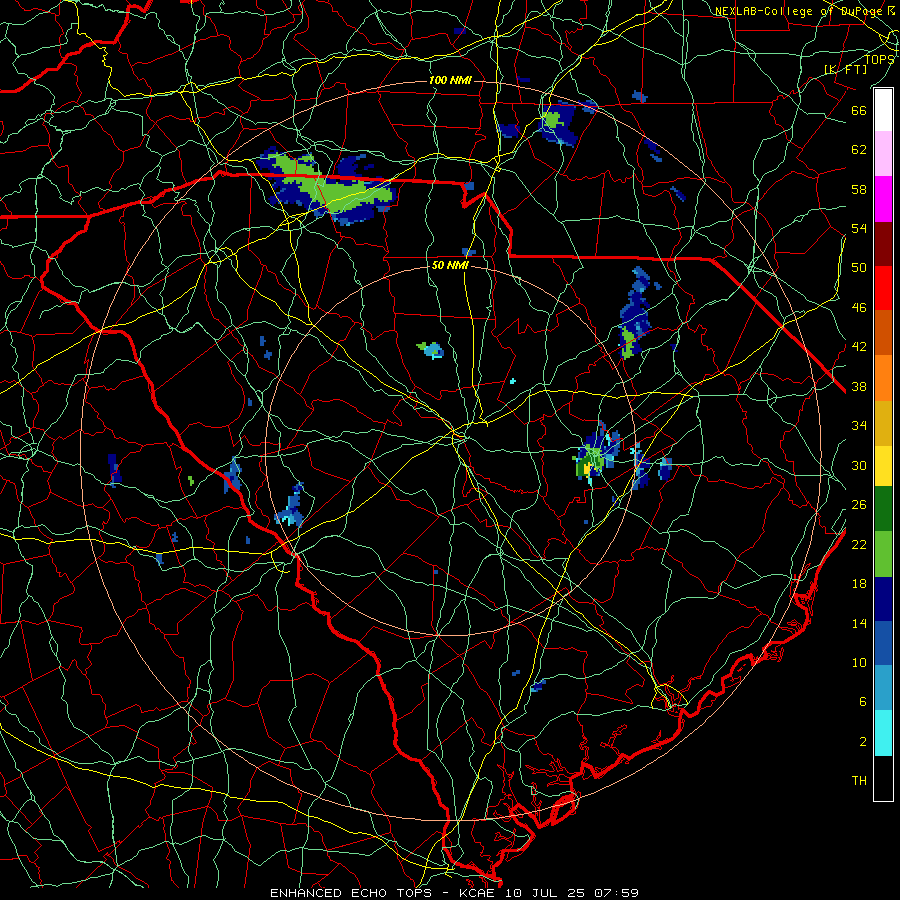Click the "100 NMI" range ring label
This screenshot has height=900, width=900.
(x=450, y=80)
